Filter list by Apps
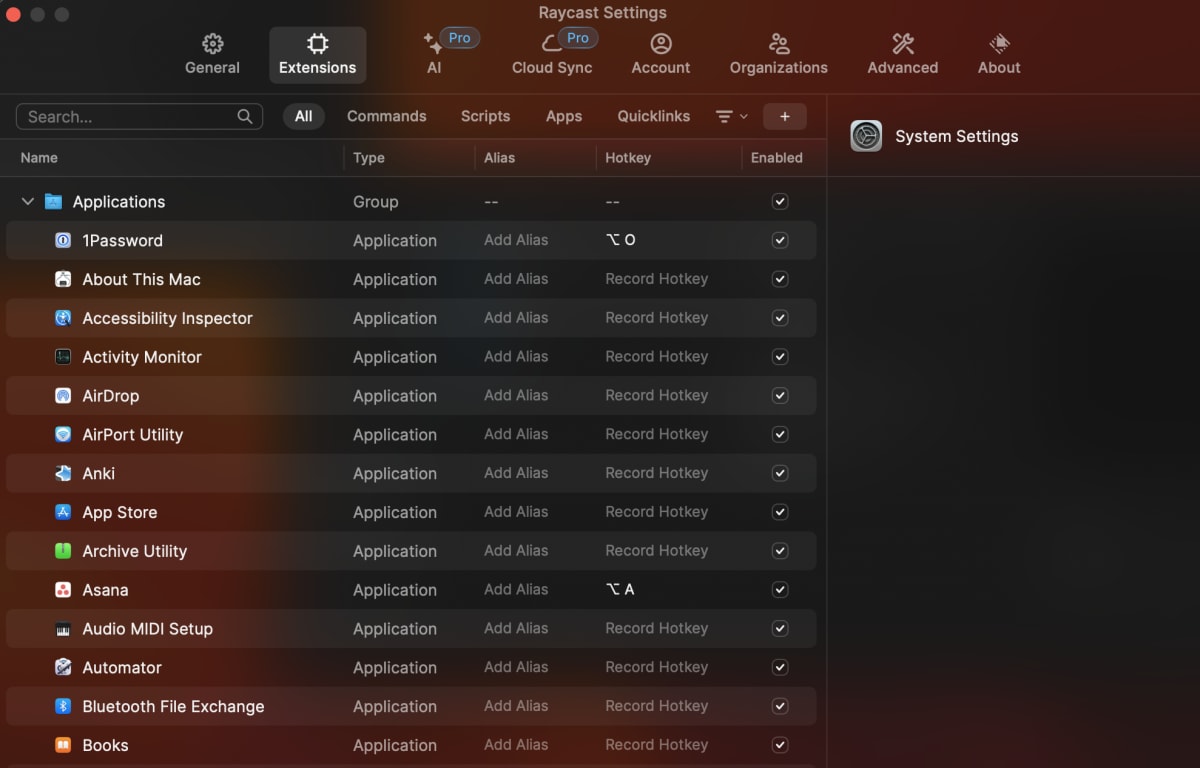This screenshot has width=1200, height=768. (564, 116)
